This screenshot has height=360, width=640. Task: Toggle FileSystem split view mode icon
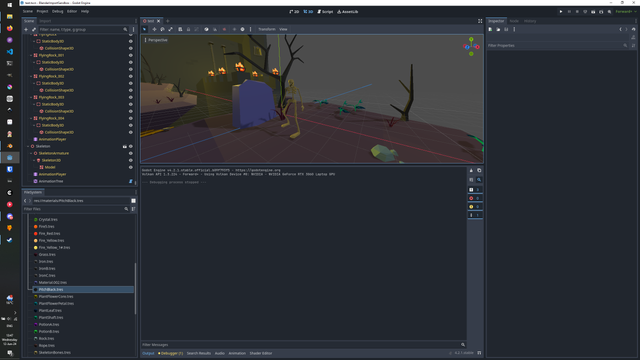133,201
